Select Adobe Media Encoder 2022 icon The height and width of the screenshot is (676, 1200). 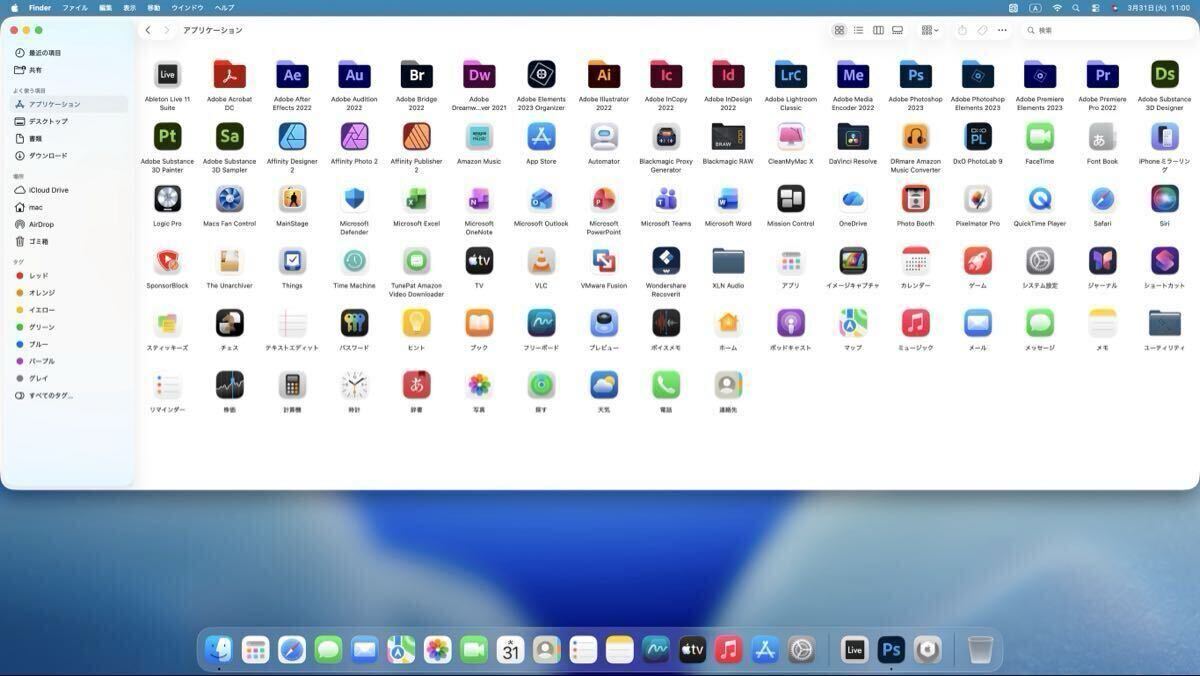point(853,75)
